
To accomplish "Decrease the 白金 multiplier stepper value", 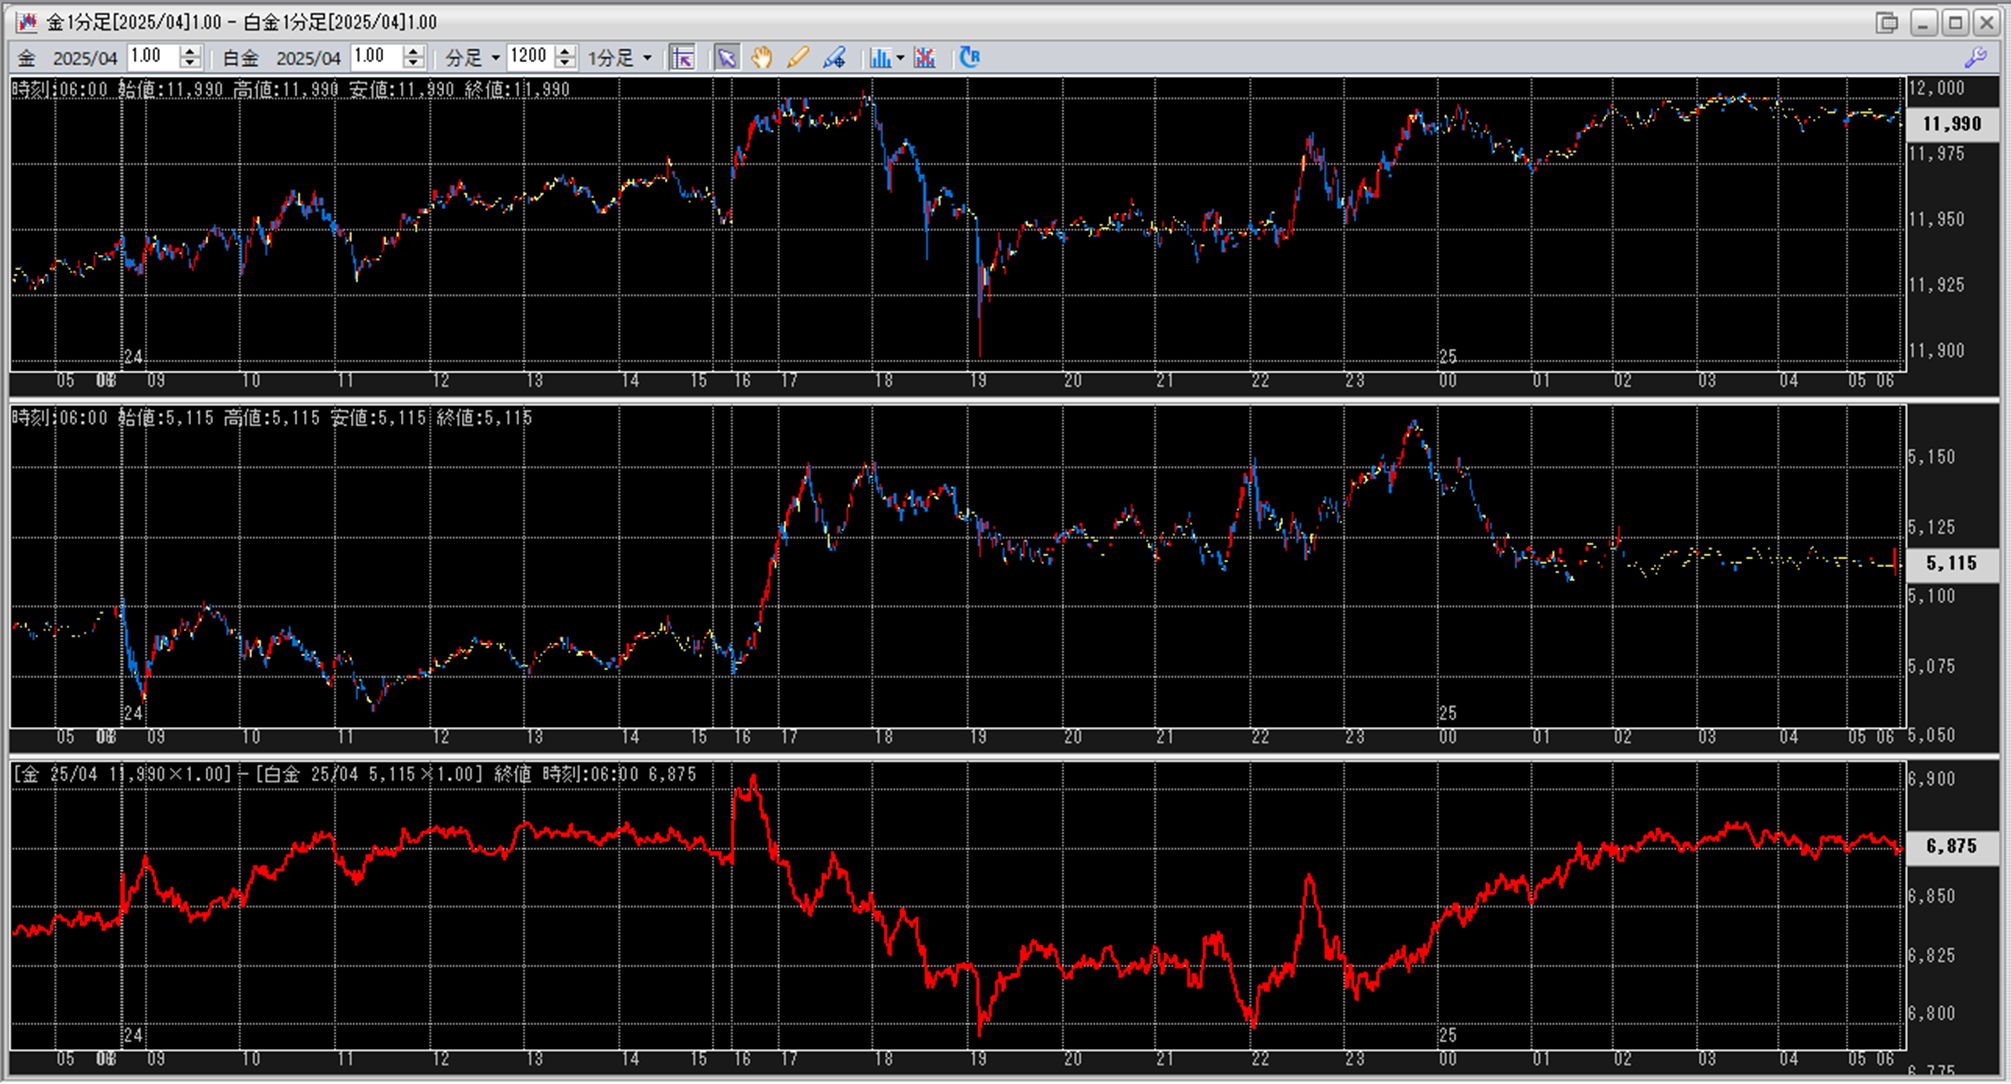I will tap(414, 64).
